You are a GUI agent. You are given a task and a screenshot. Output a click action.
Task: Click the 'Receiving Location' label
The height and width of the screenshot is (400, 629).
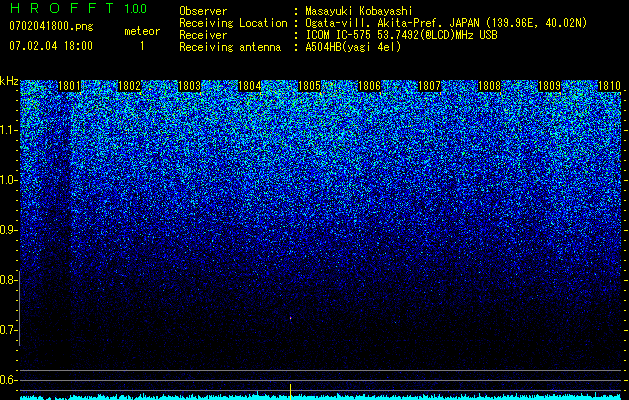pos(233,23)
